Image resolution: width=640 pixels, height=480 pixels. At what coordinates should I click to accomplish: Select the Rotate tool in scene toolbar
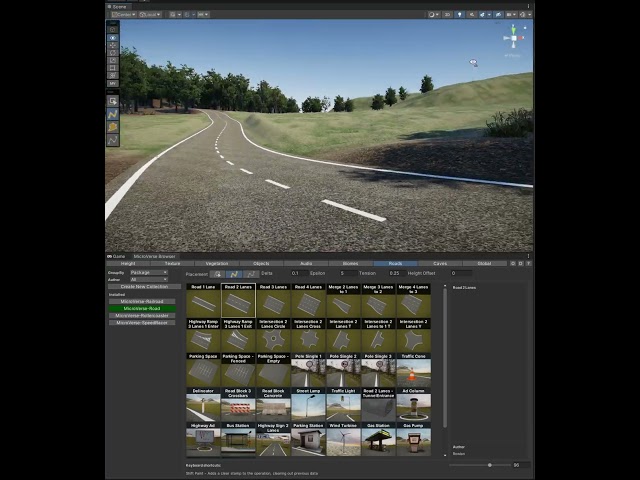tap(113, 53)
